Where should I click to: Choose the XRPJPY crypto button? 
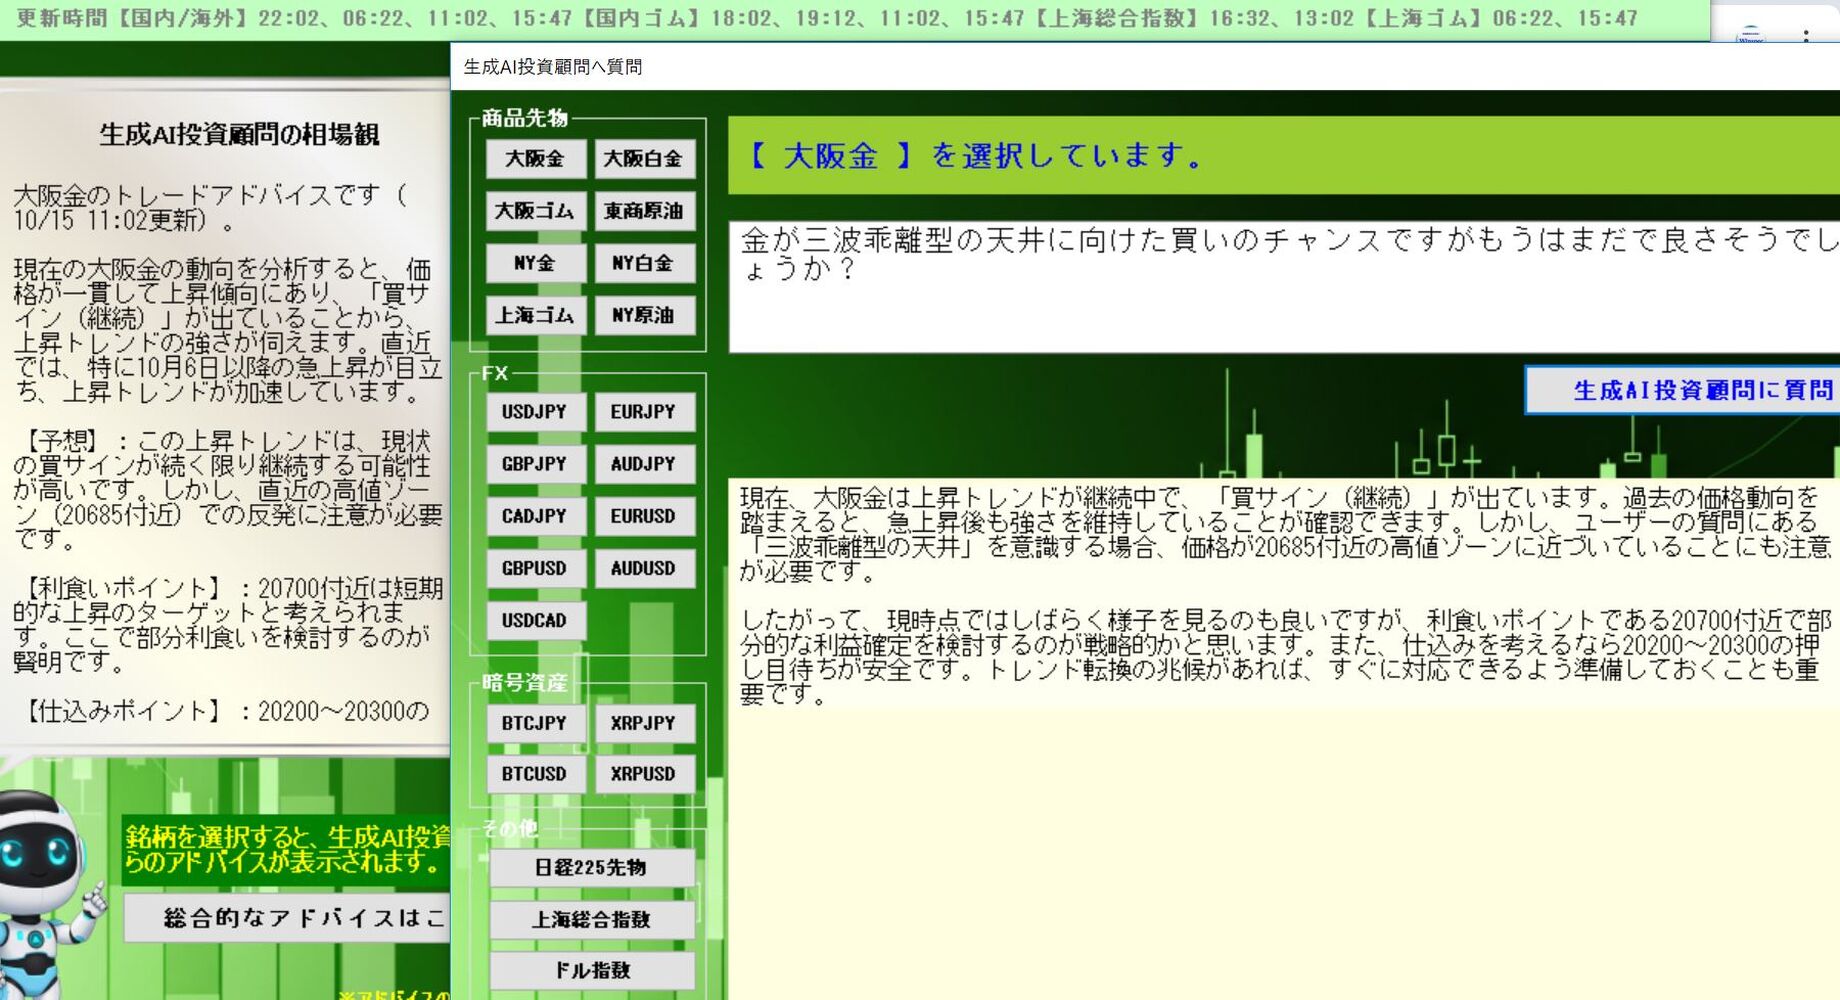[x=644, y=723]
